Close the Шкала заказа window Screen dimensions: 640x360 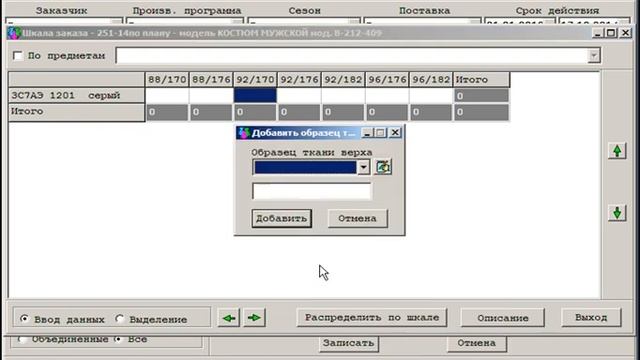pos(625,33)
